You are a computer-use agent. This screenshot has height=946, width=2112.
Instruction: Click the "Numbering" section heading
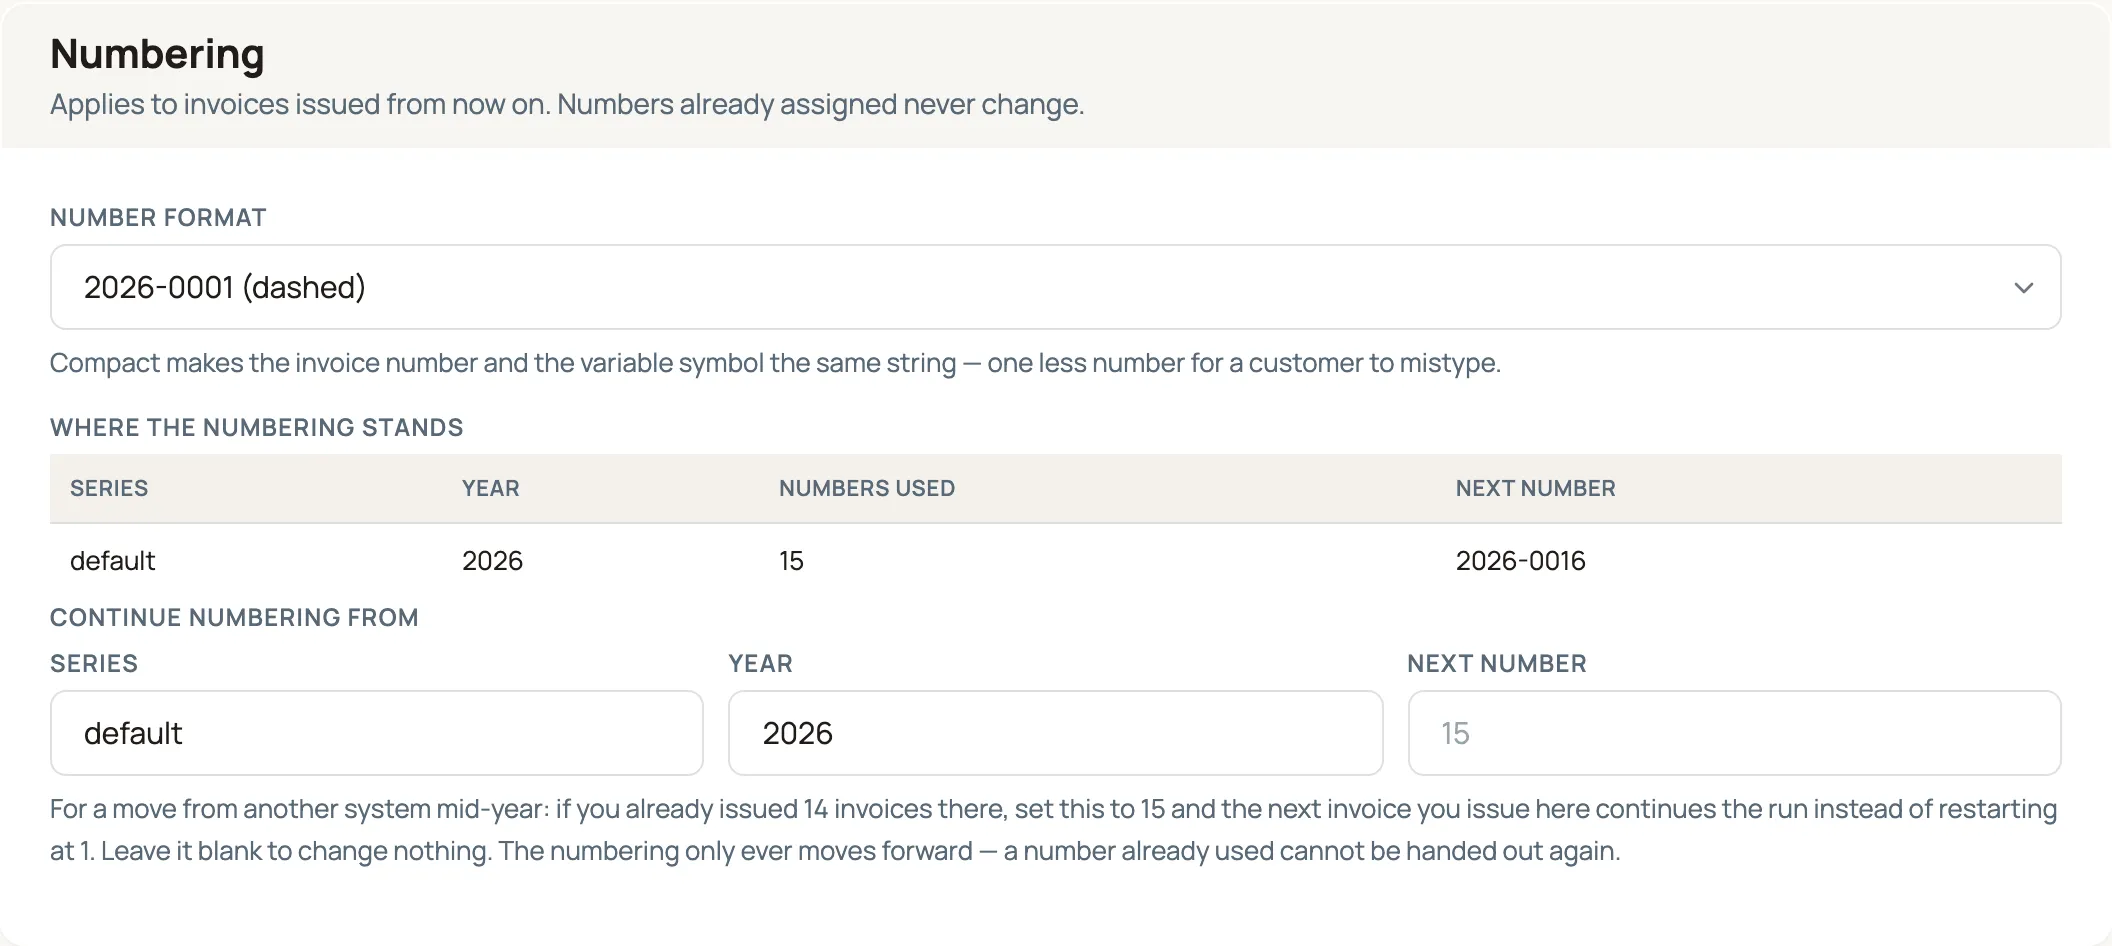[157, 54]
